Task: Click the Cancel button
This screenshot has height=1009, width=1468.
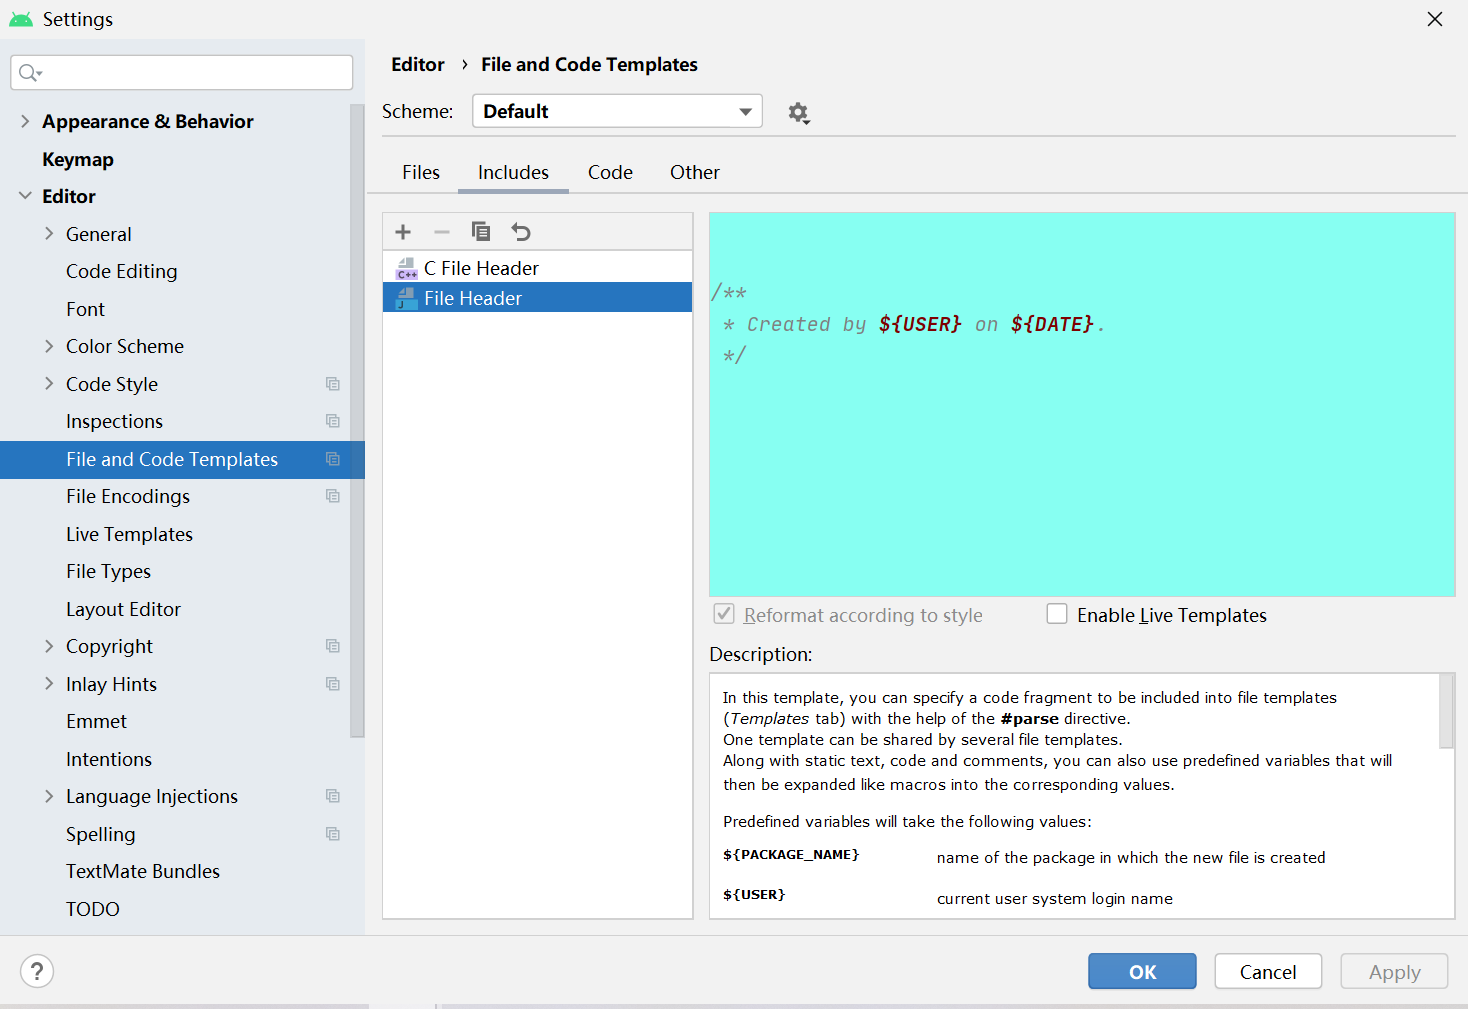Action: tap(1268, 971)
